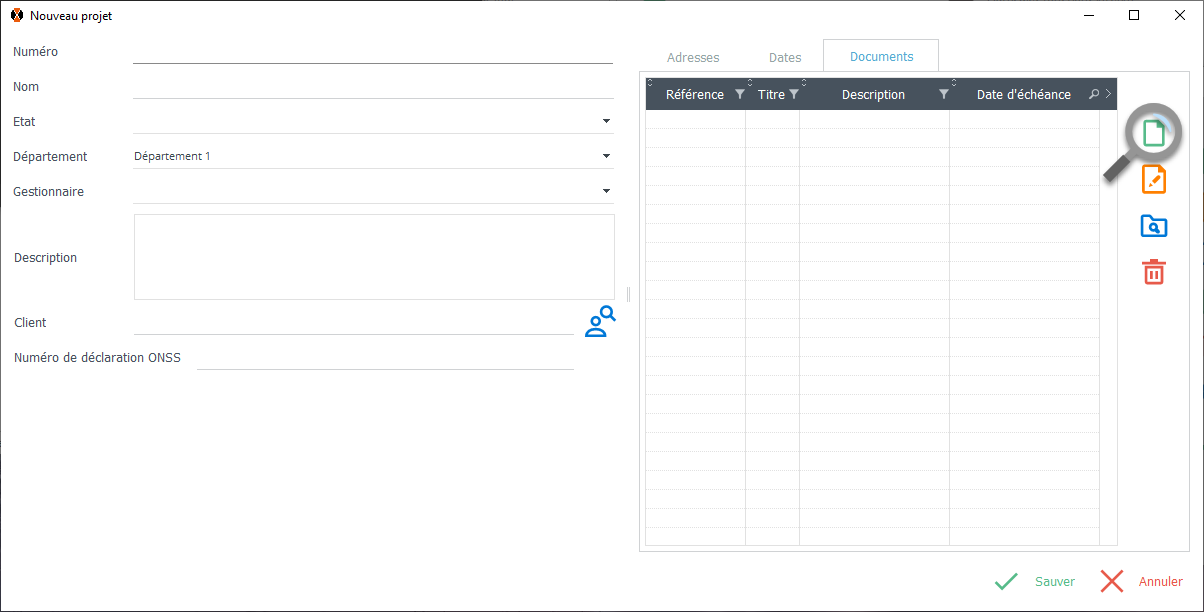Switch to the Dates tab

click(785, 58)
